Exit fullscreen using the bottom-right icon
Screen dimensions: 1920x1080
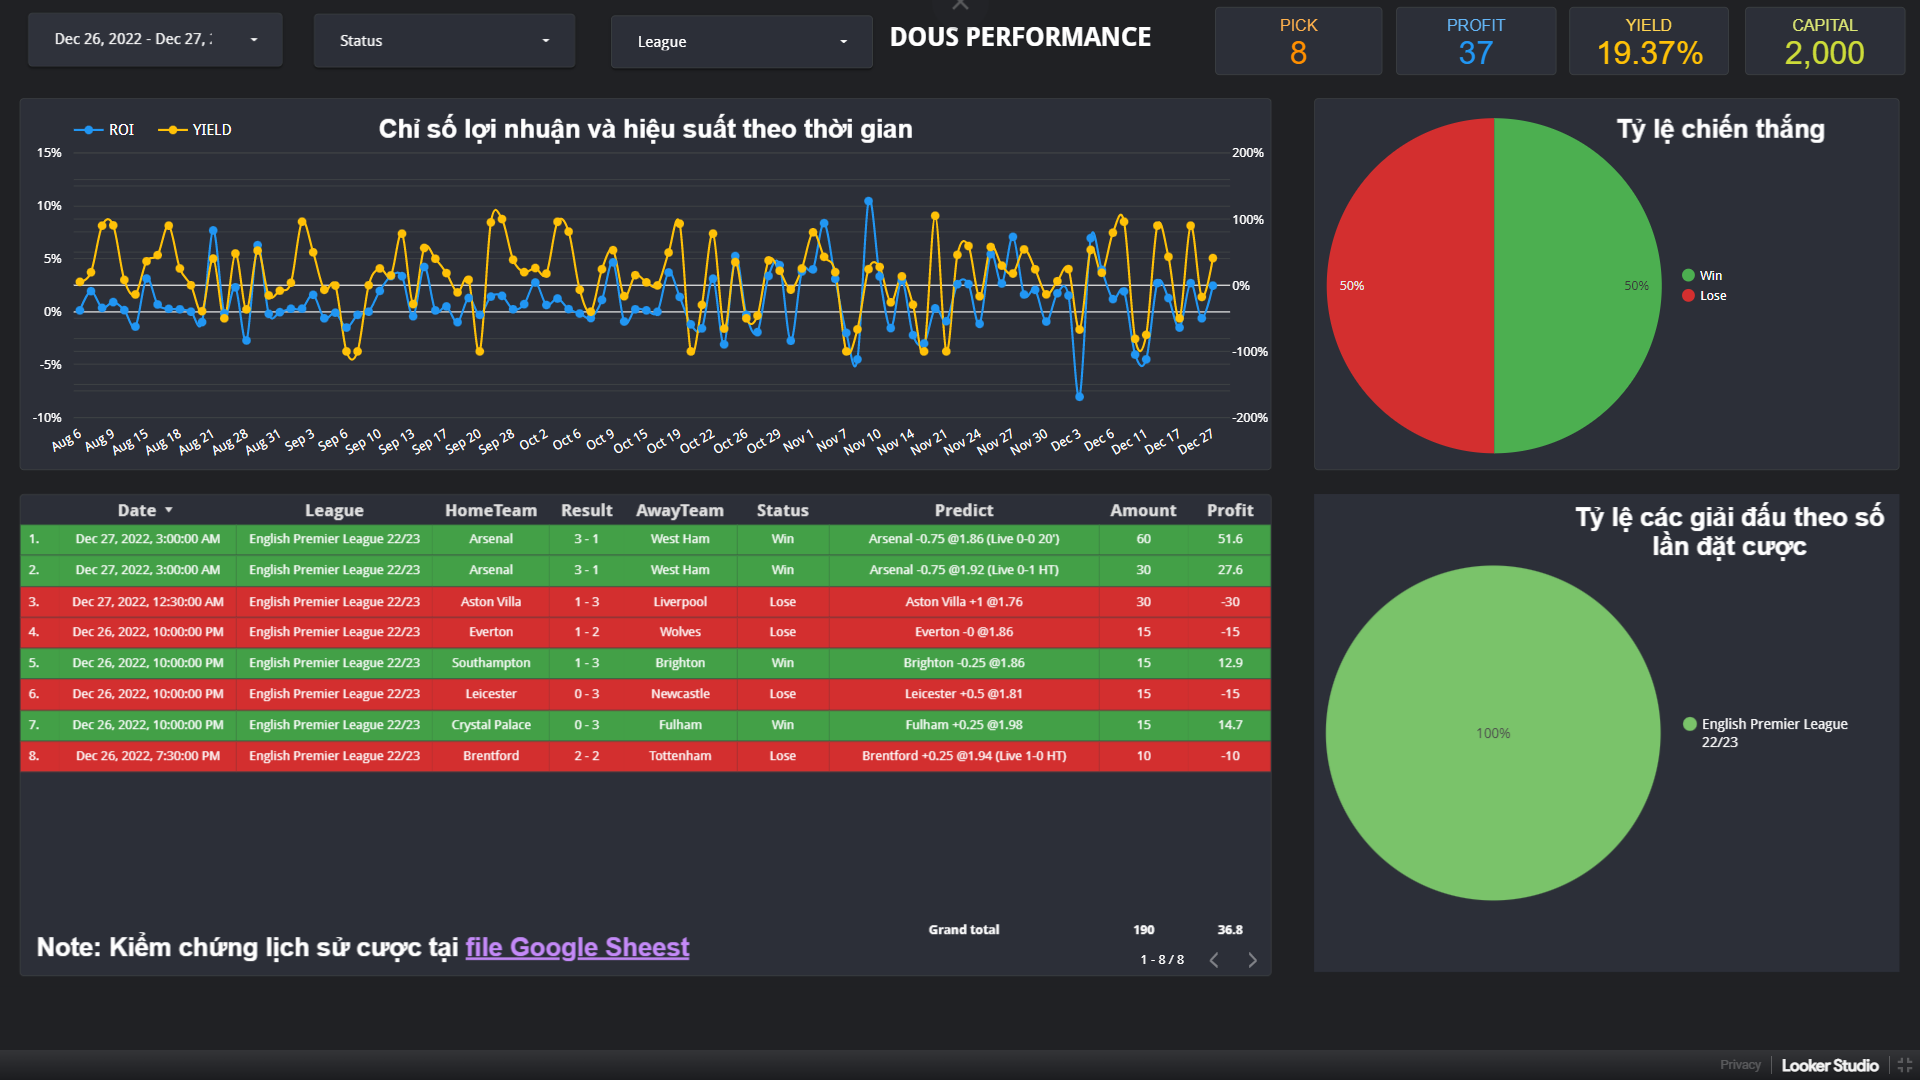[x=1904, y=1066]
